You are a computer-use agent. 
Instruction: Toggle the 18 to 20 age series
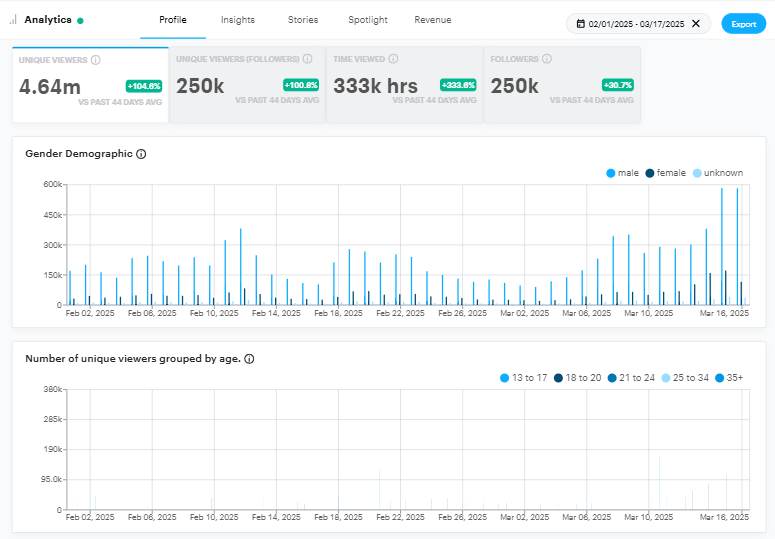[577, 378]
